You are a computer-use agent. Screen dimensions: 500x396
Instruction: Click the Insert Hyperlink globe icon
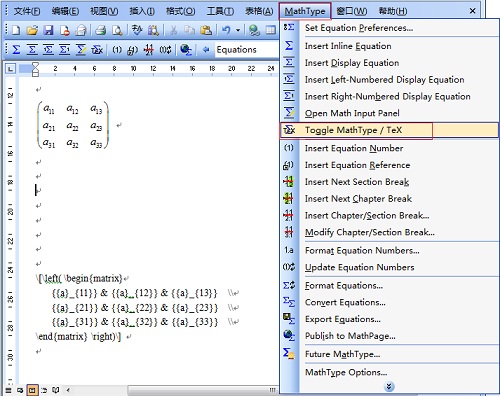pyautogui.click(x=255, y=31)
